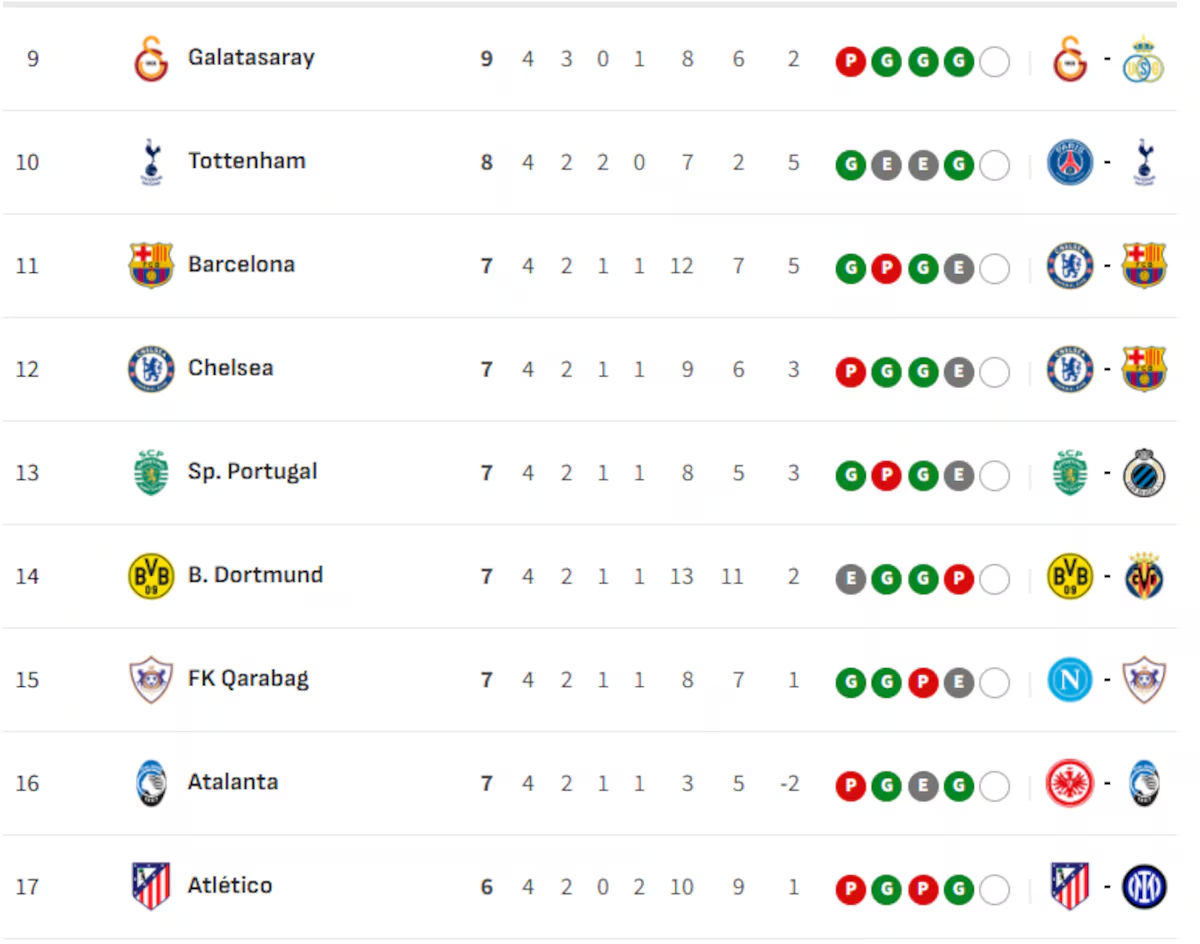The image size is (1200, 944).
Task: Click the Inter logo in Atlético's next match
Action: tap(1144, 887)
